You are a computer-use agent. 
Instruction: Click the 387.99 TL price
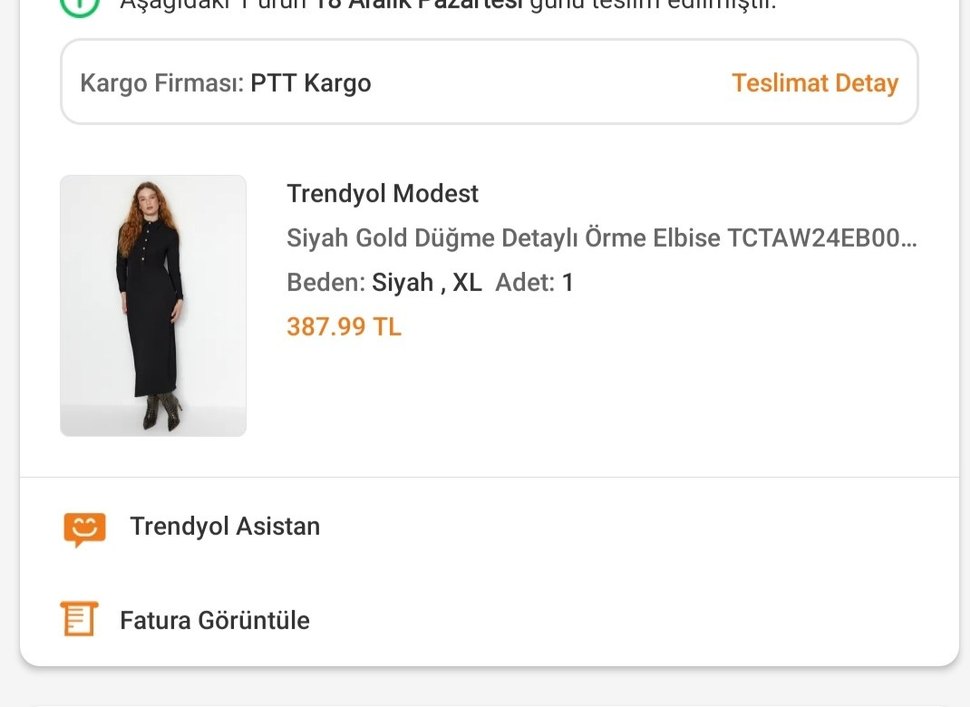coord(343,326)
